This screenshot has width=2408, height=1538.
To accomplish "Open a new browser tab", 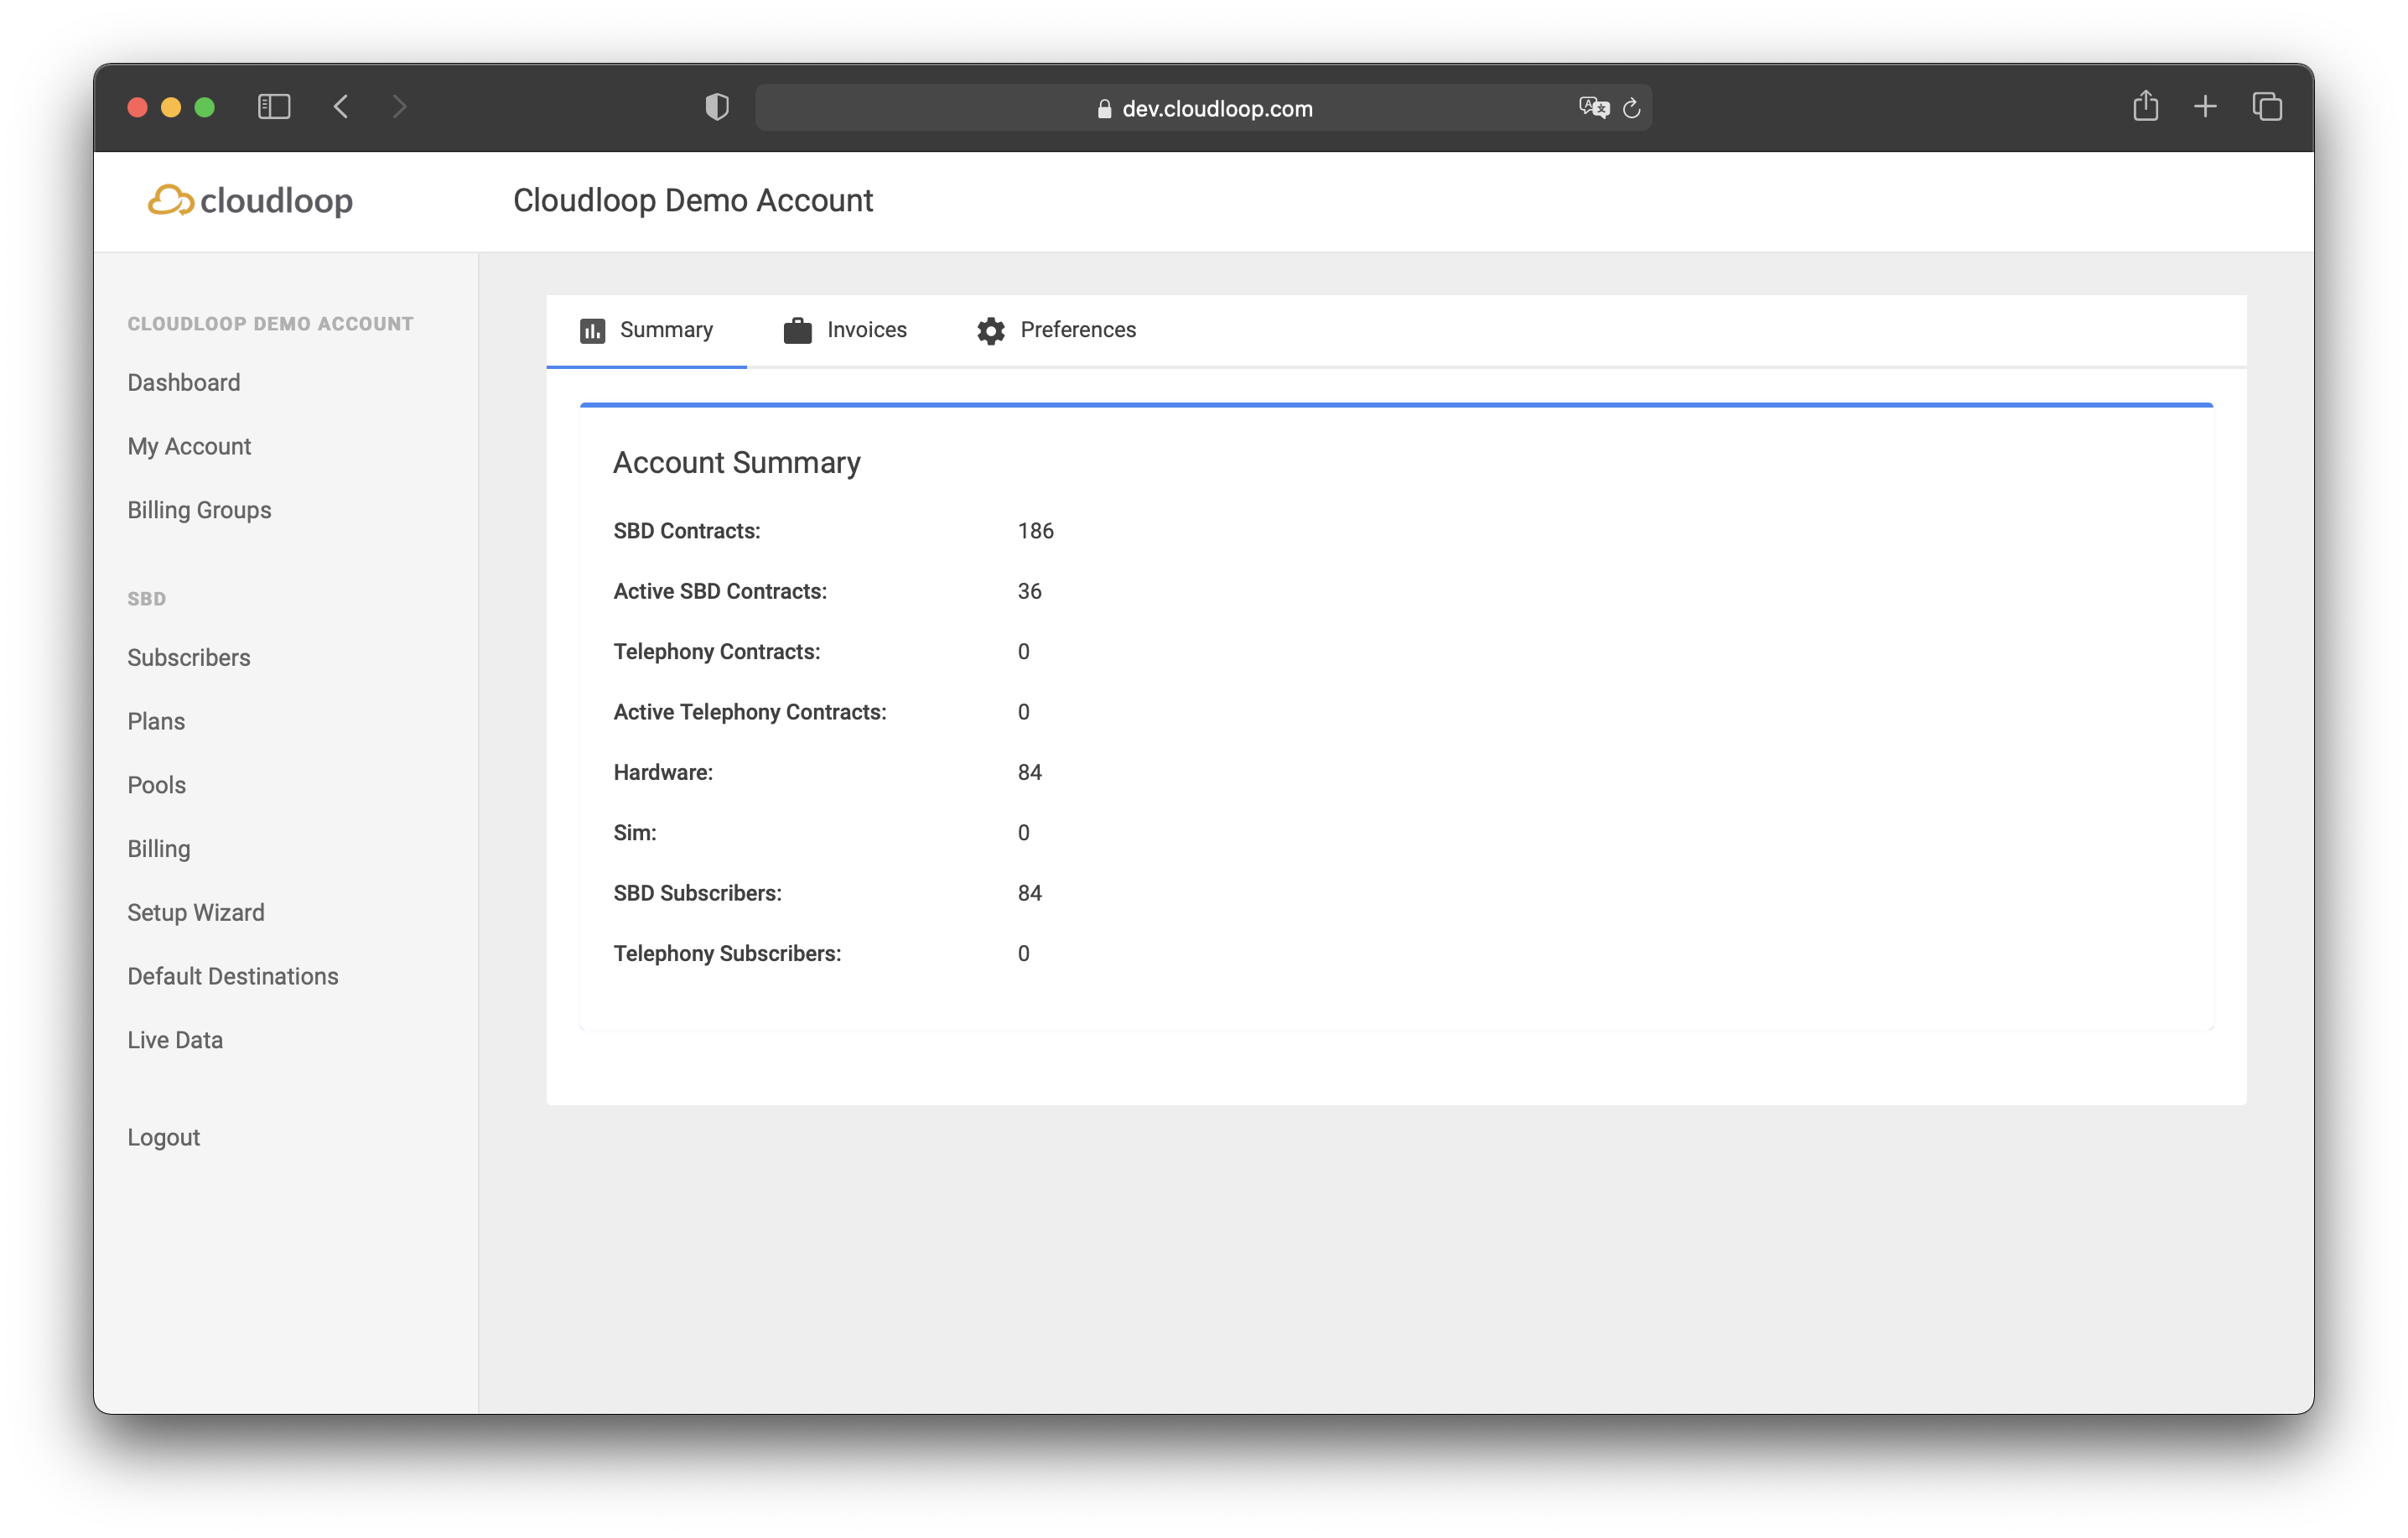I will tap(2205, 106).
